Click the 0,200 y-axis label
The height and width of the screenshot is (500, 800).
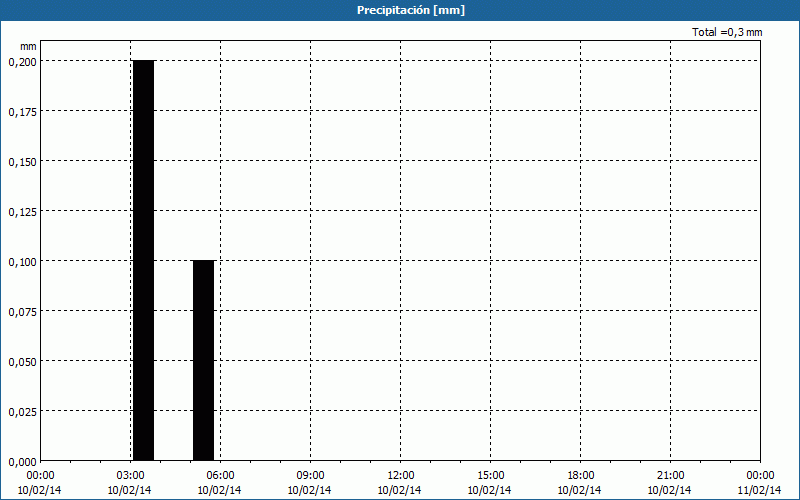tap(23, 62)
